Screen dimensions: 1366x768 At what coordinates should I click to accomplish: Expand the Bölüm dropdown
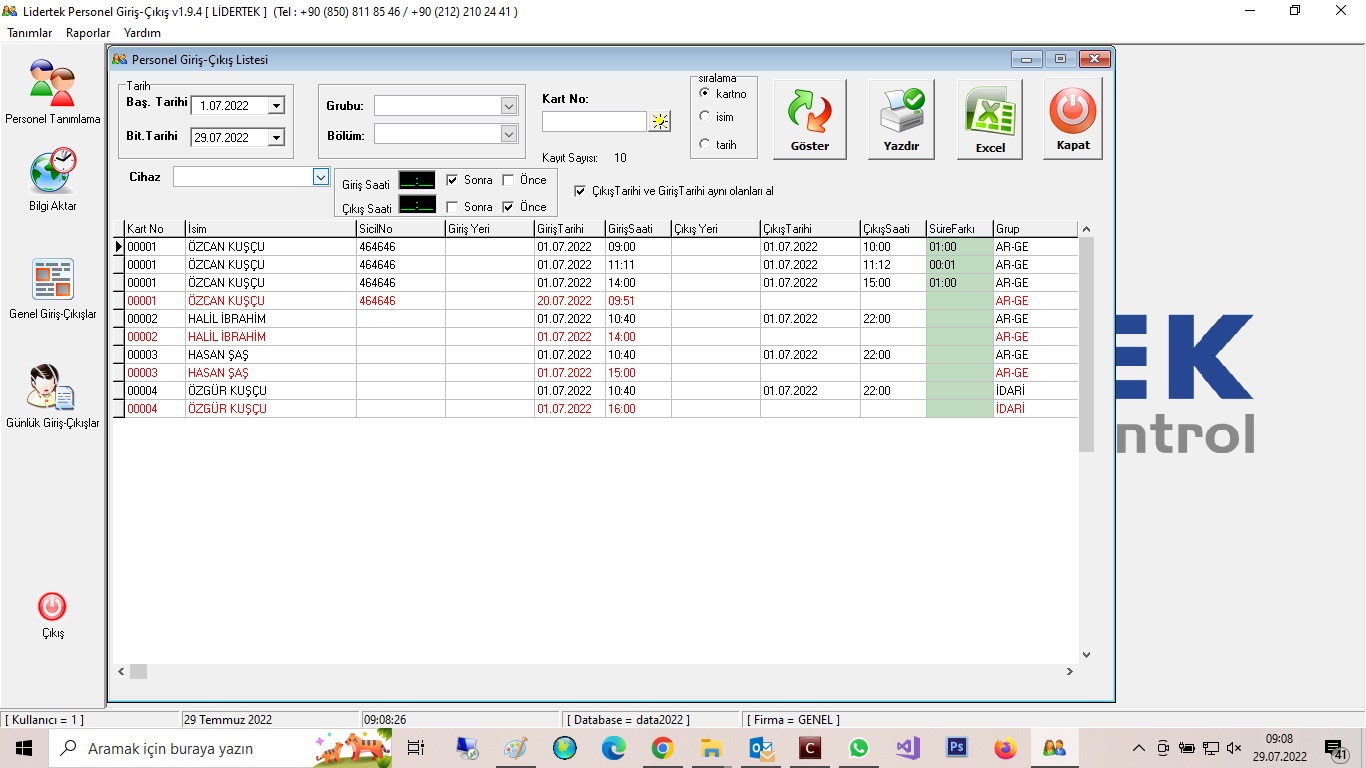click(509, 134)
